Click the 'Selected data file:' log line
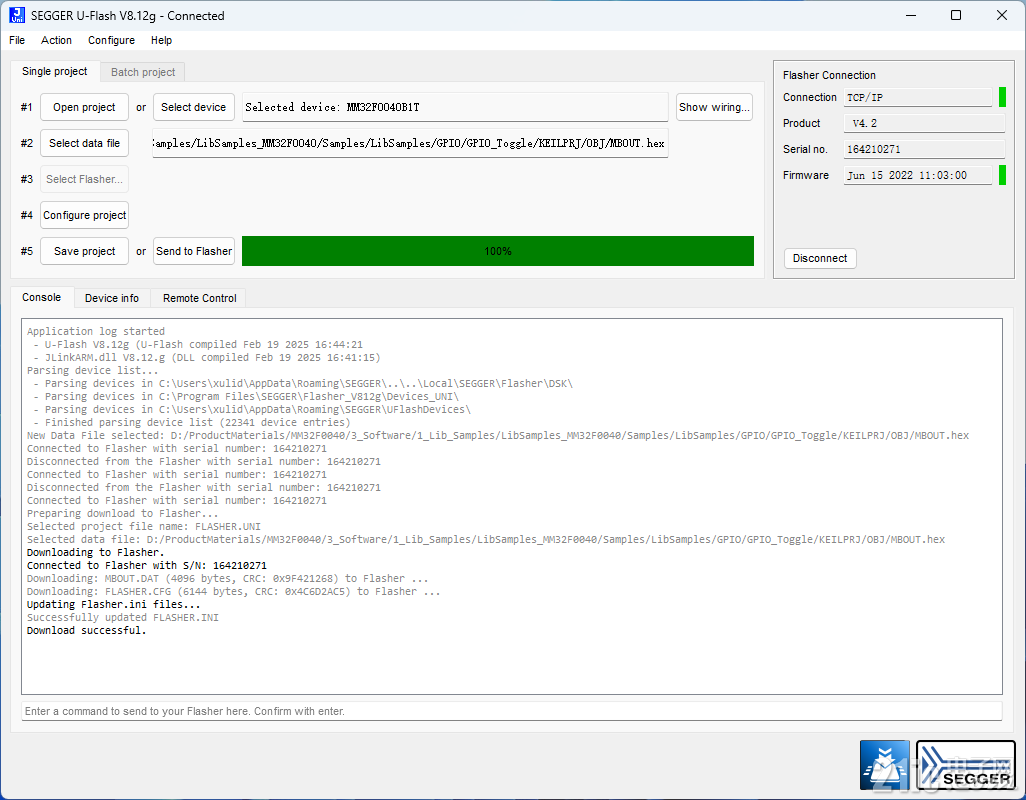 [x=486, y=540]
